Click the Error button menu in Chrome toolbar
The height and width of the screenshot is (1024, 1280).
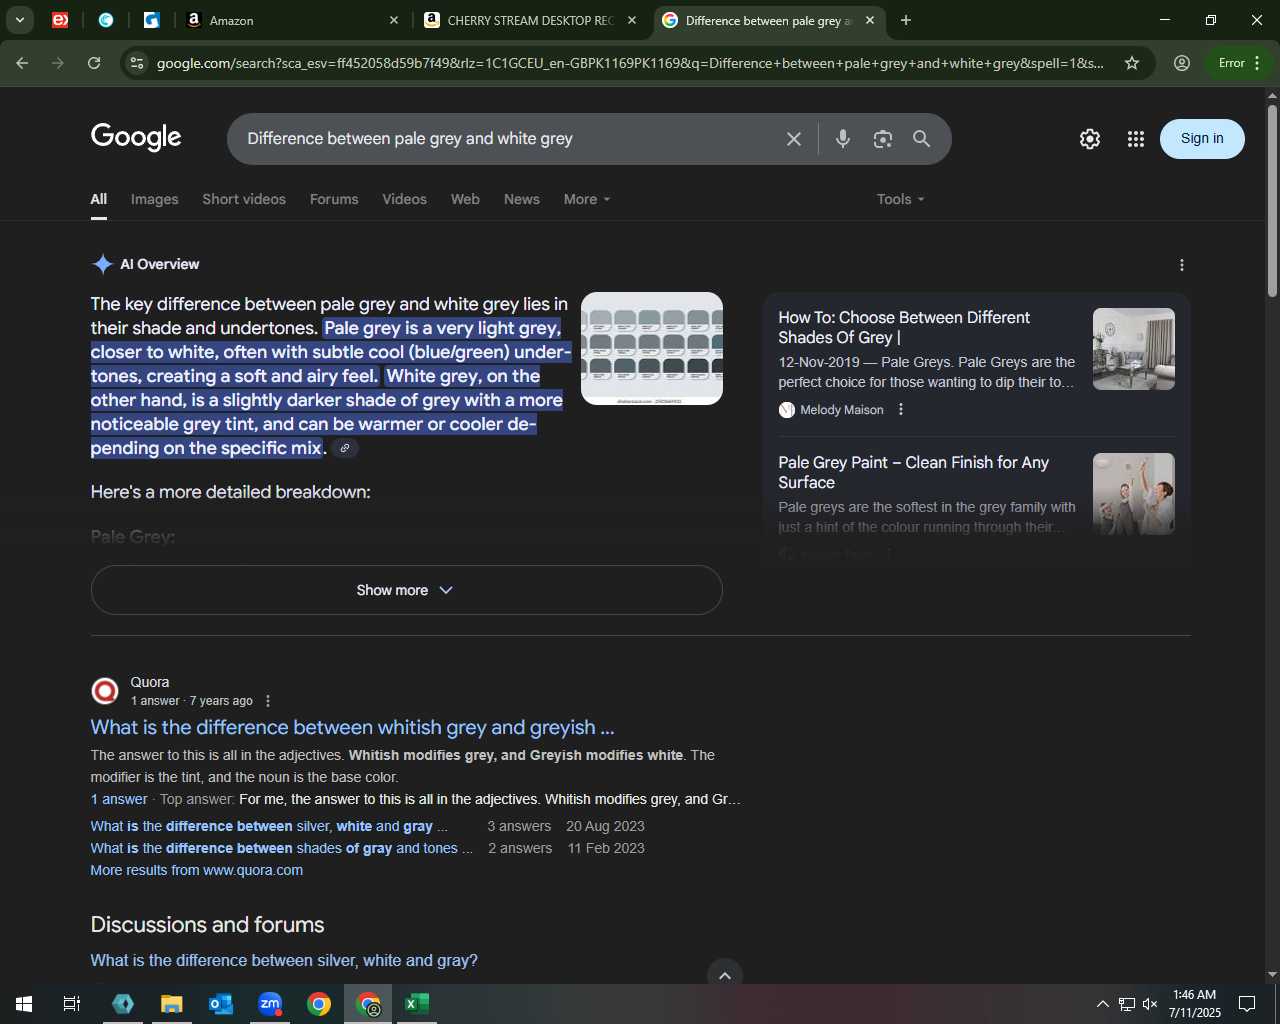[x=1240, y=63]
